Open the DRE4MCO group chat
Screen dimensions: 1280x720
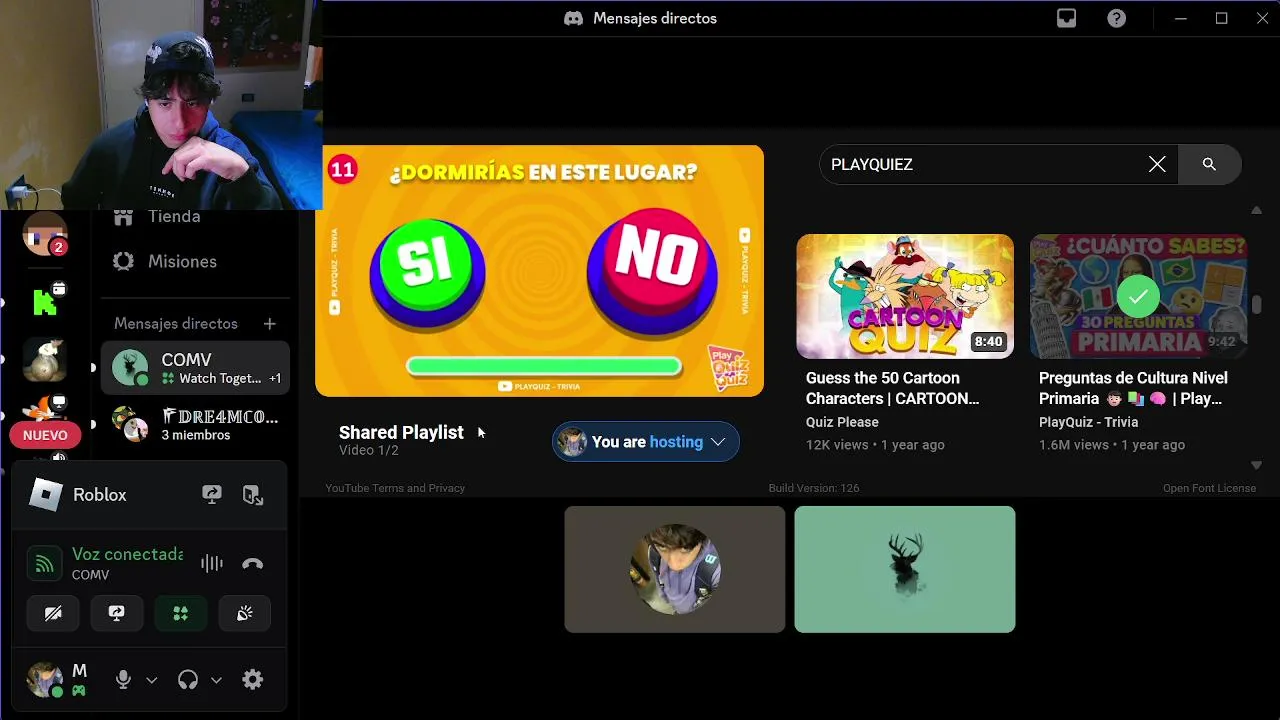[x=195, y=425]
